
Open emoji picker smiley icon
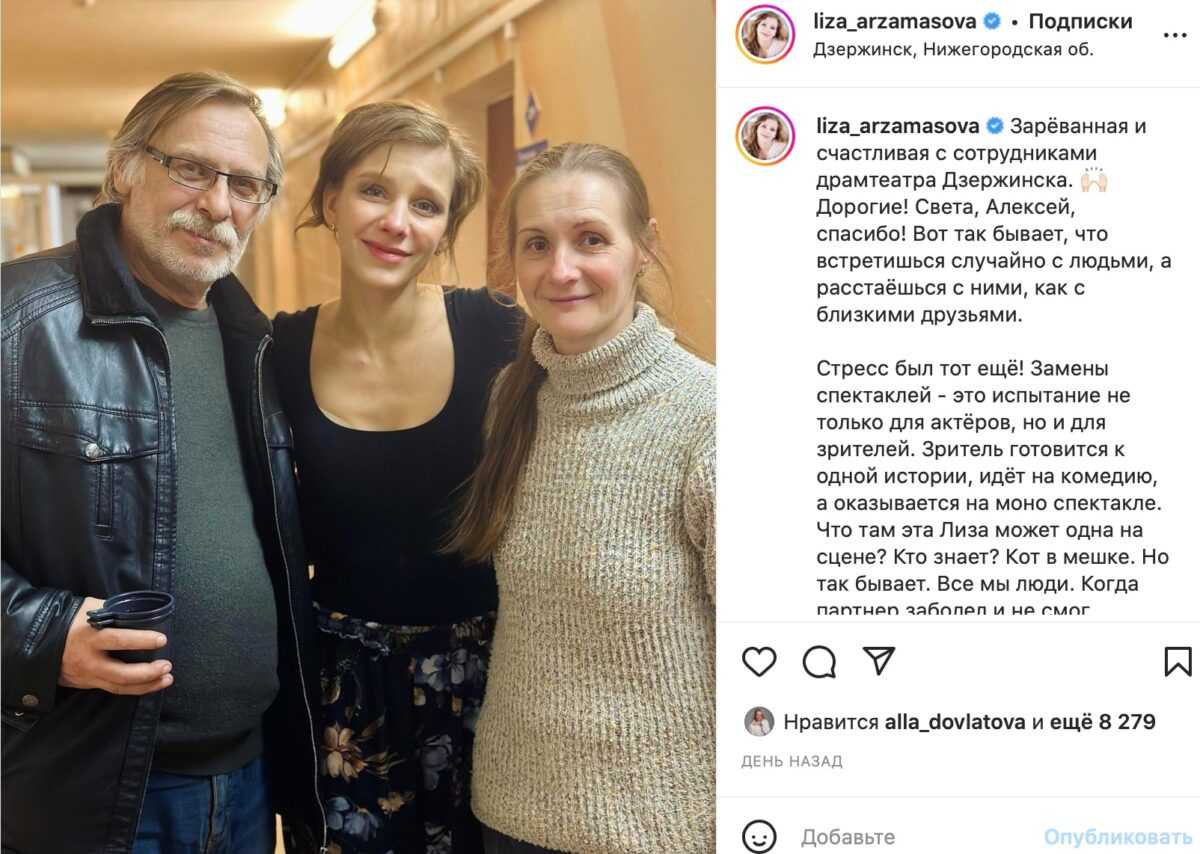click(x=760, y=836)
